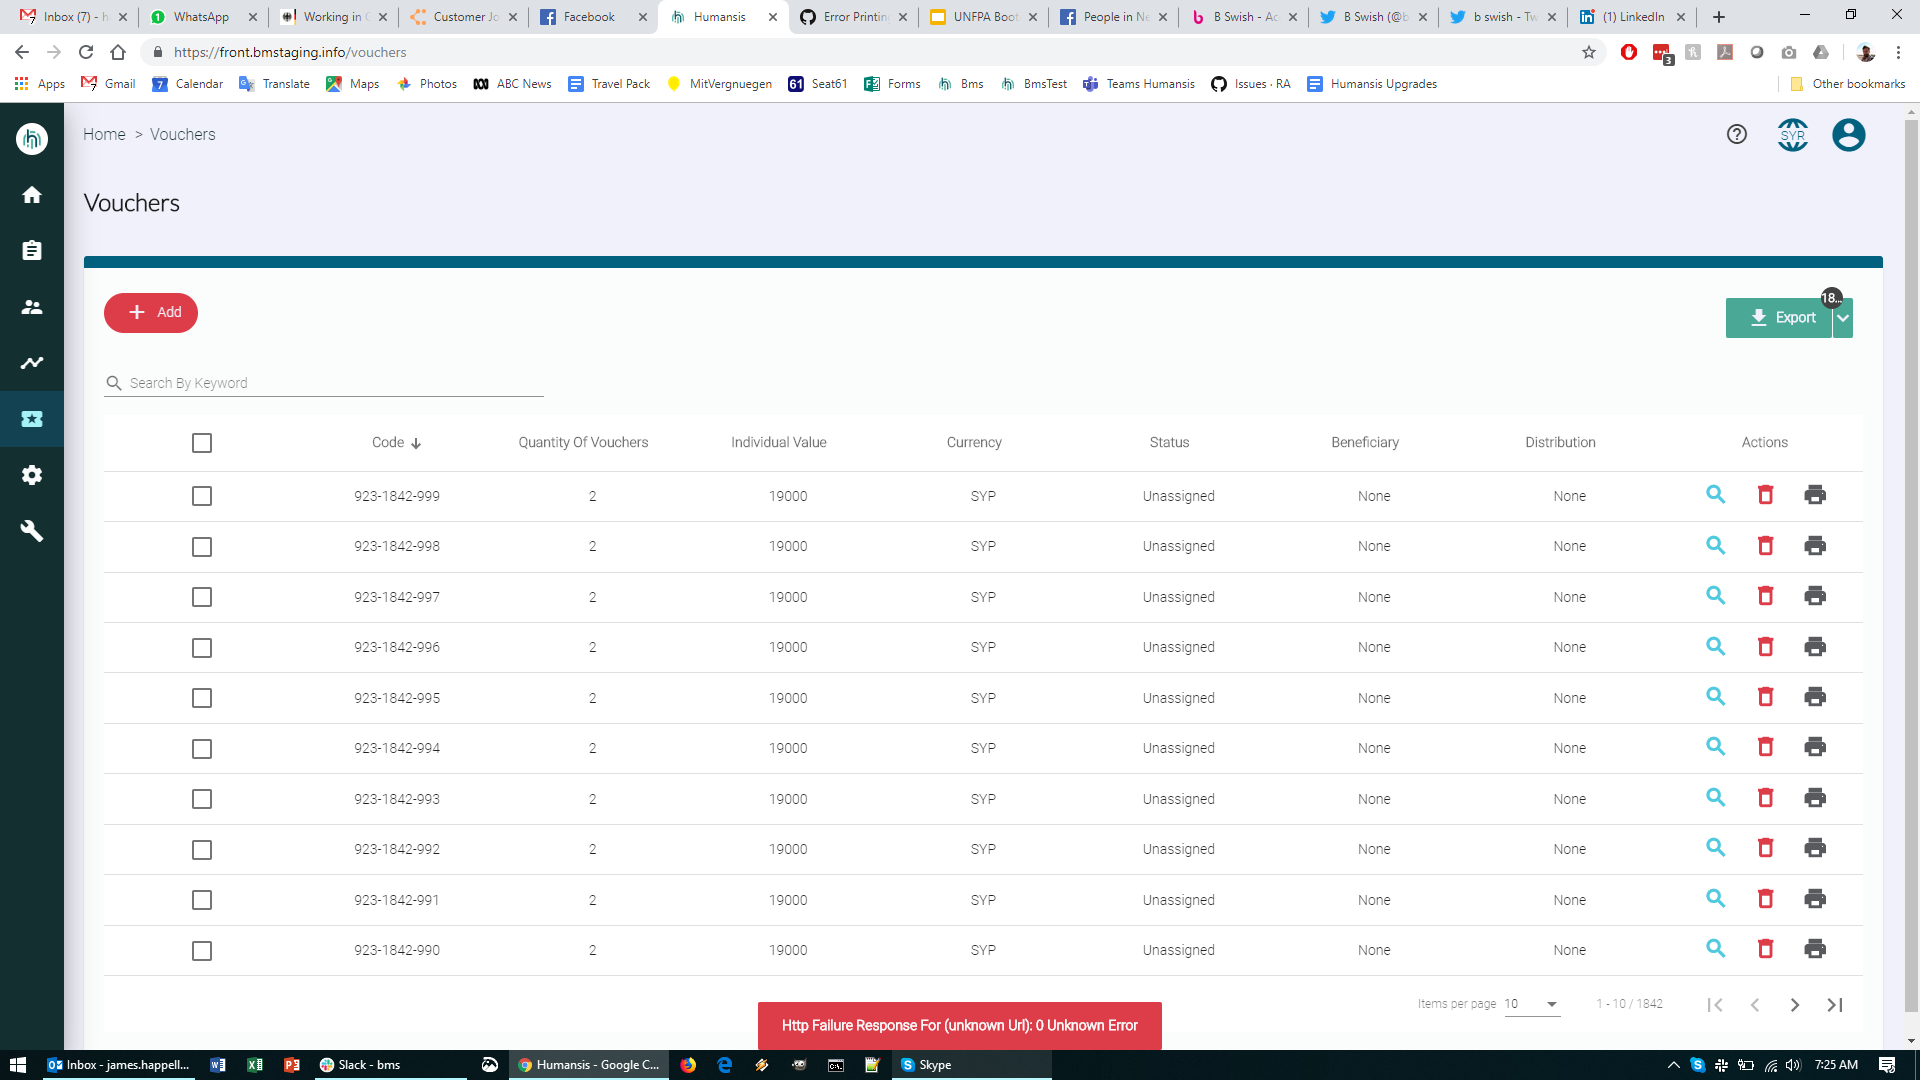Delete voucher 923-1842-998 with trash icon

pyautogui.click(x=1766, y=546)
